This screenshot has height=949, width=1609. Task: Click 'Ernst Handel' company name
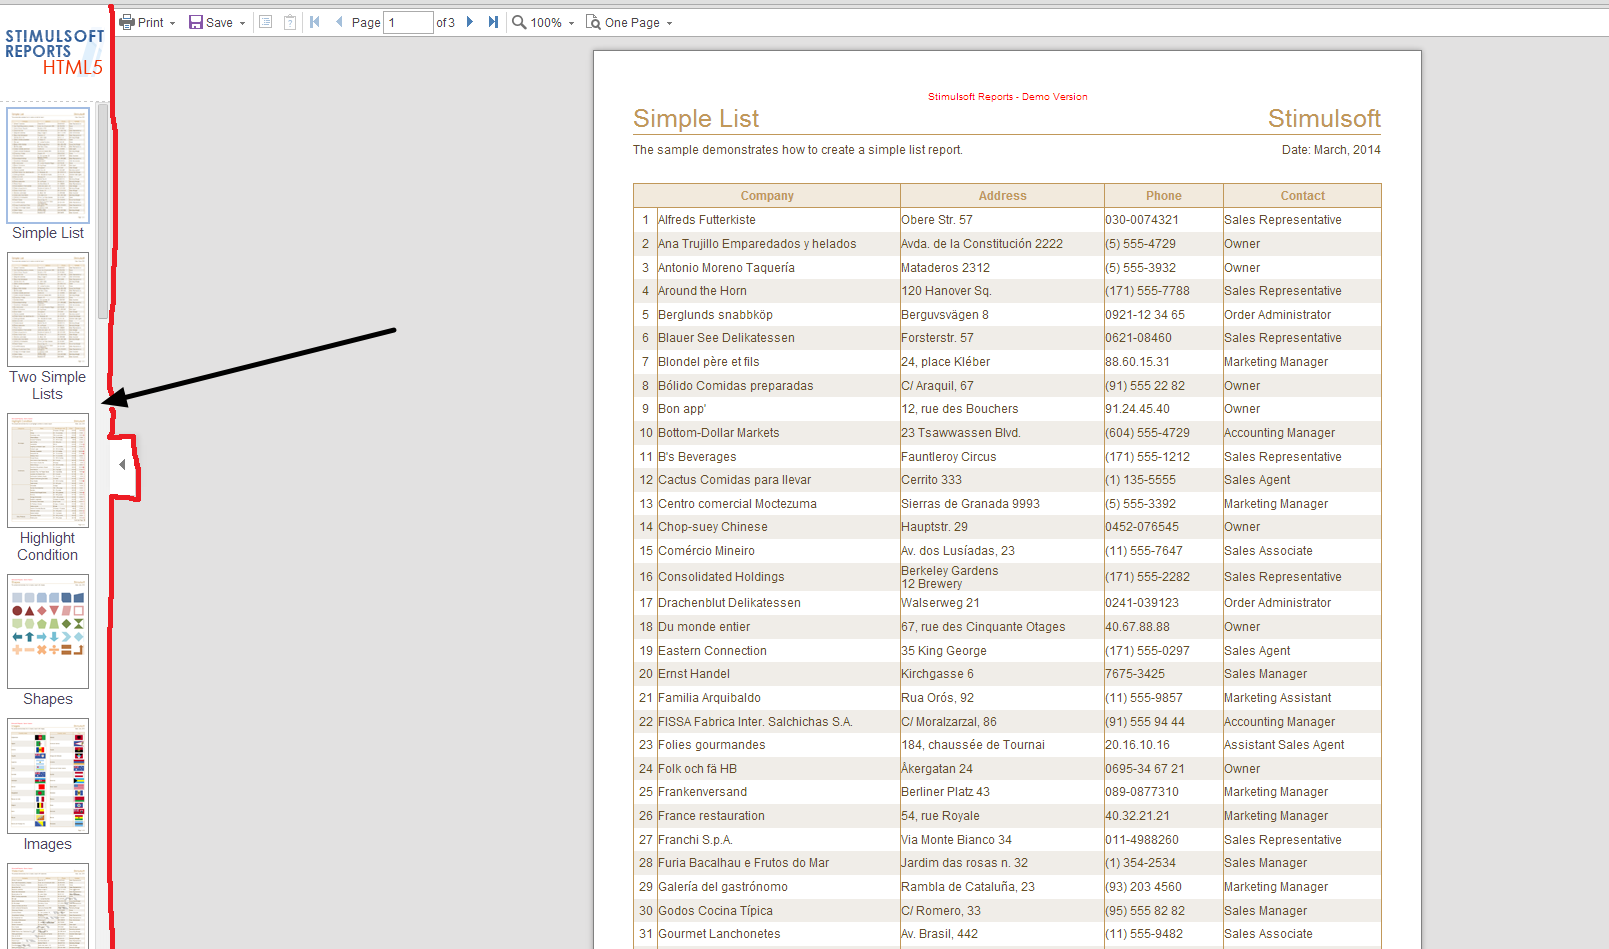coord(694,674)
